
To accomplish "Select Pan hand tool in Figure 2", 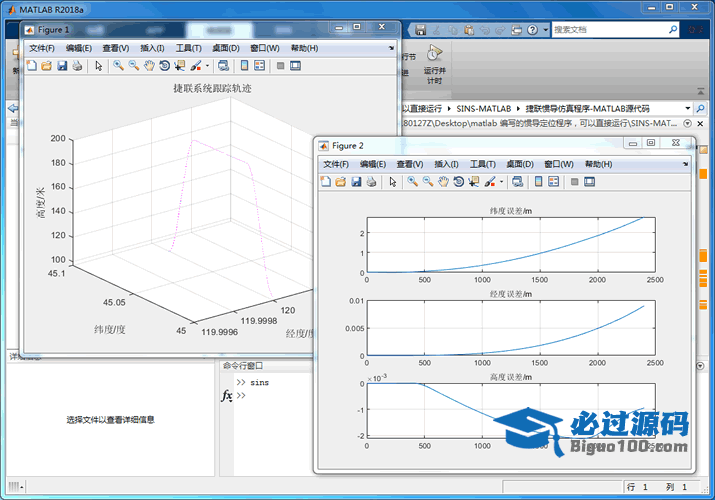I will pos(443,182).
